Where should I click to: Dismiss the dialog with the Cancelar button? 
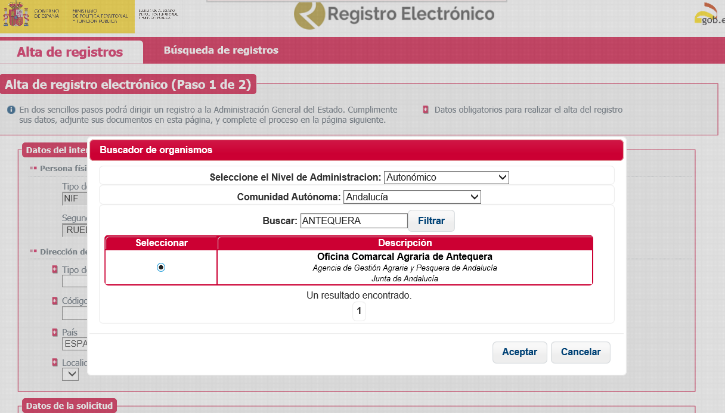click(x=580, y=352)
